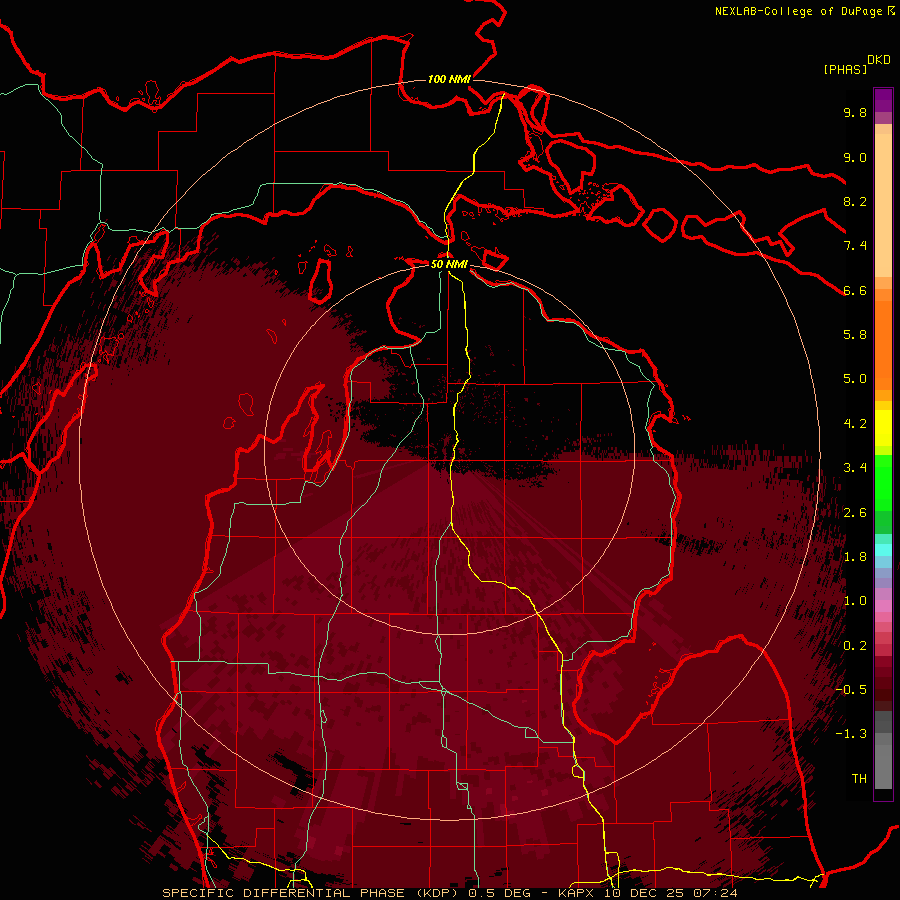Click the 4.2 legend value
This screenshot has width=900, height=900.
click(855, 424)
